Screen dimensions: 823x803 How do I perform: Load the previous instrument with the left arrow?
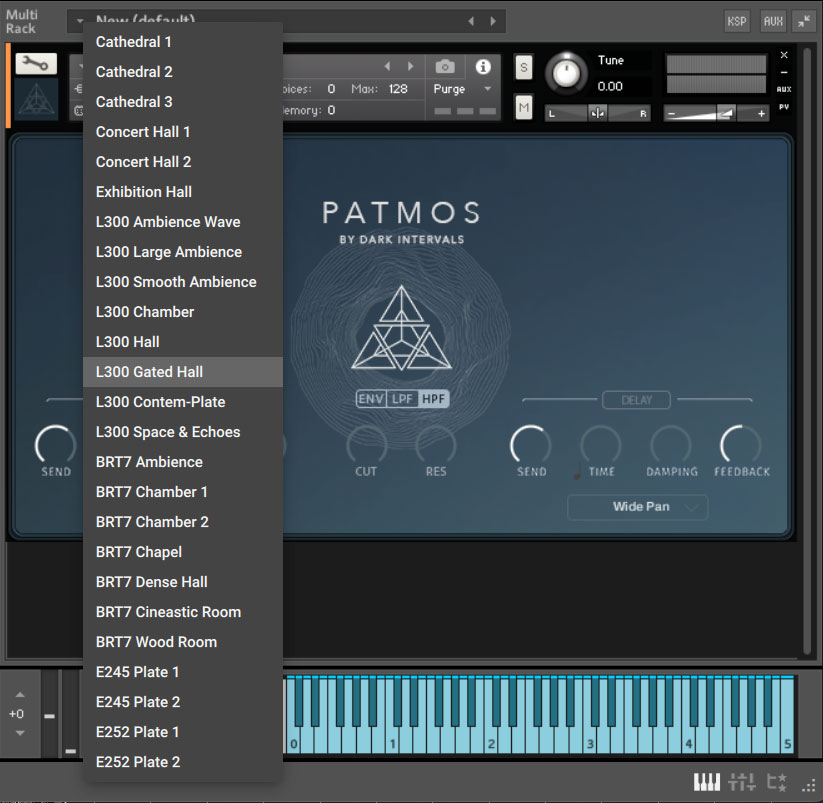point(387,66)
